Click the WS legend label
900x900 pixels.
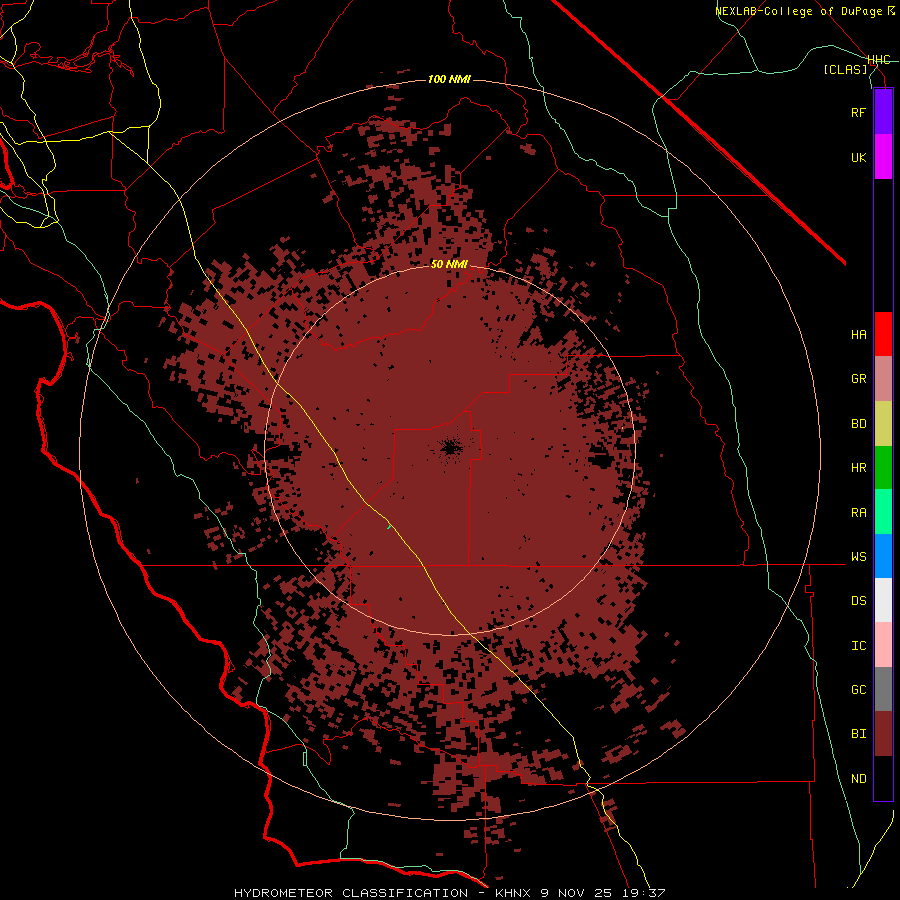coord(858,557)
